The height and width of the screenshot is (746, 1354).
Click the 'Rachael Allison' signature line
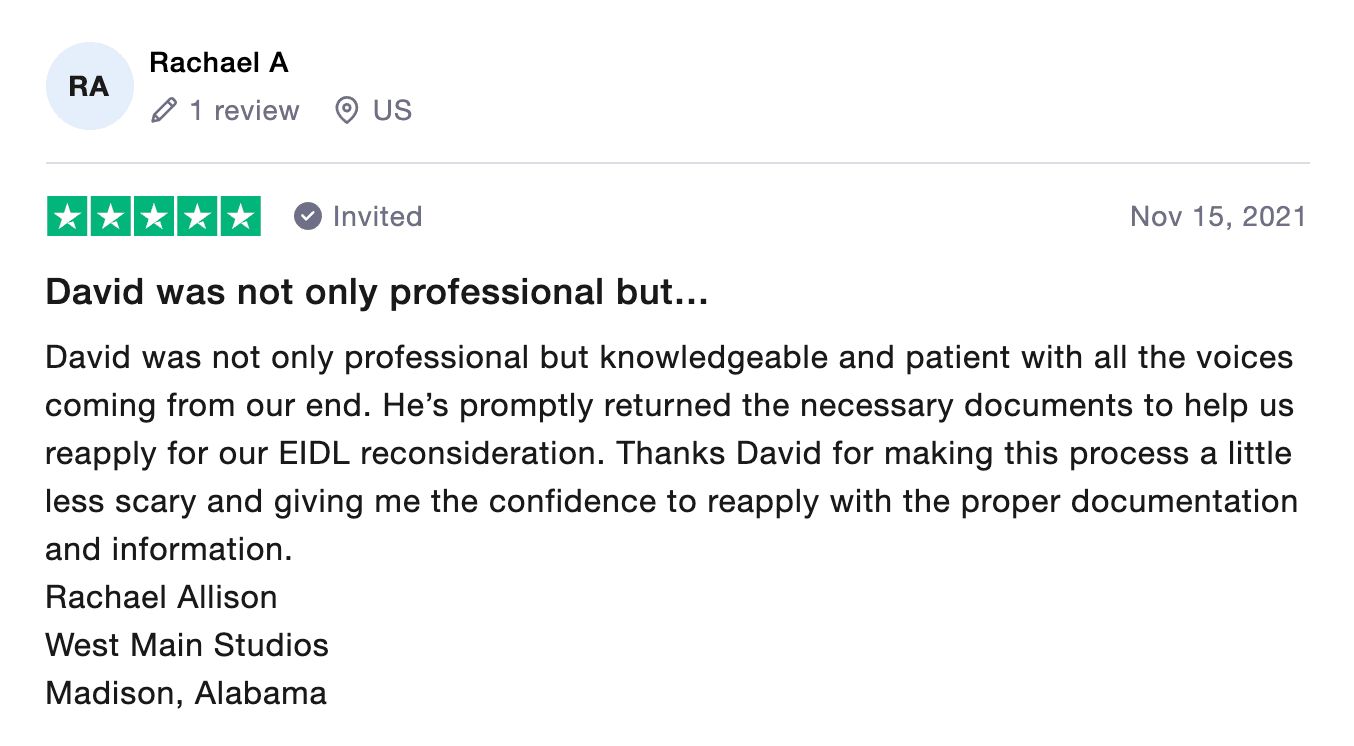click(x=161, y=597)
